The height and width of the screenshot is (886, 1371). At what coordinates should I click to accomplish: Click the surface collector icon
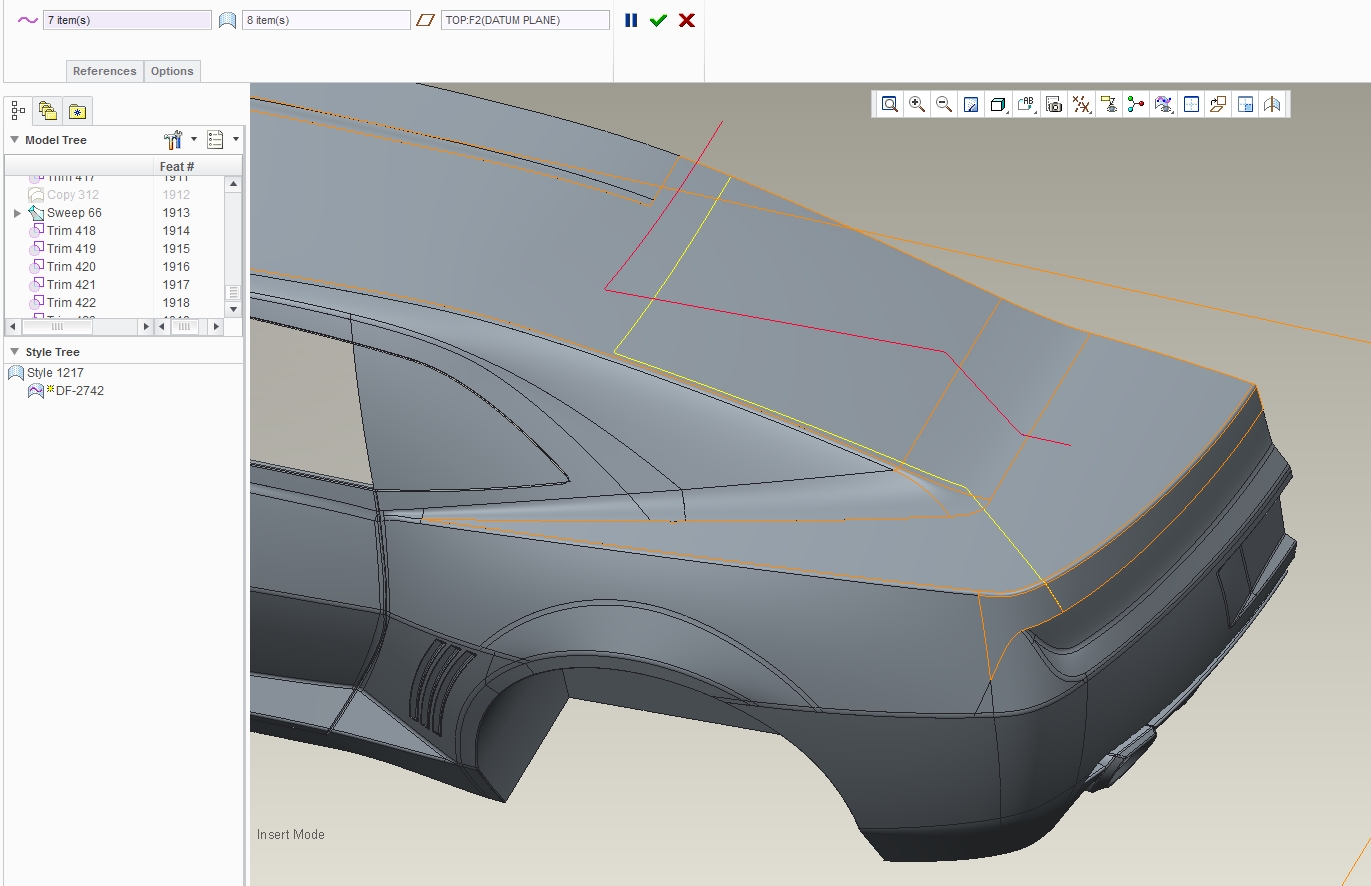coord(227,20)
